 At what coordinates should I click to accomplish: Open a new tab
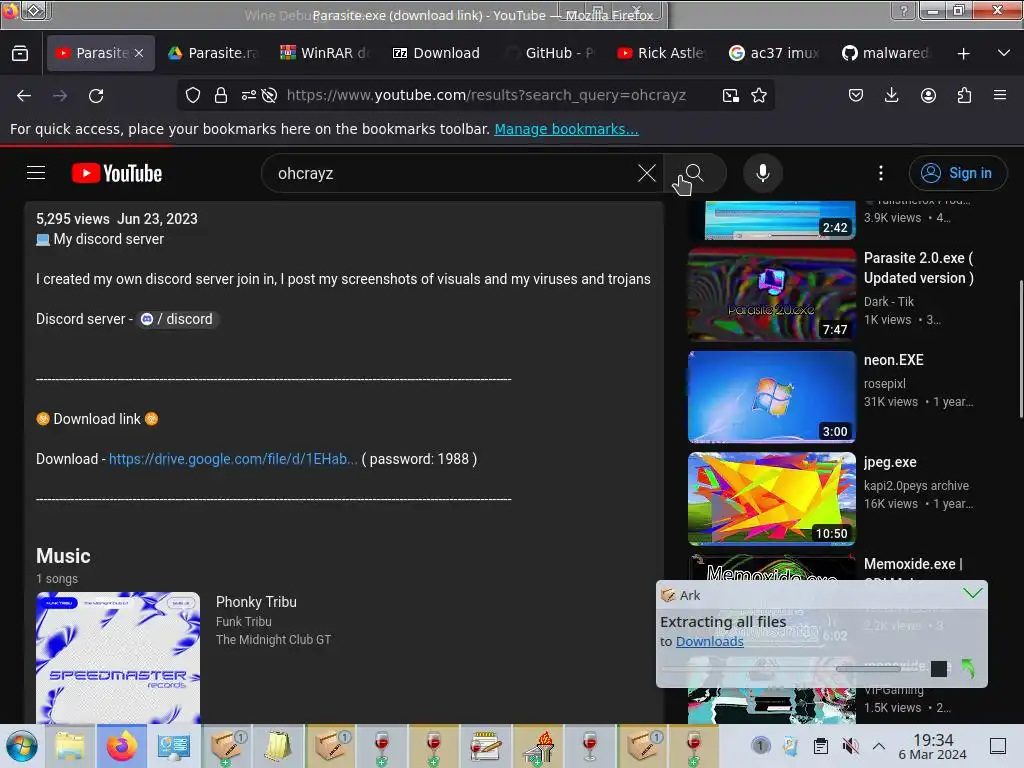963,53
